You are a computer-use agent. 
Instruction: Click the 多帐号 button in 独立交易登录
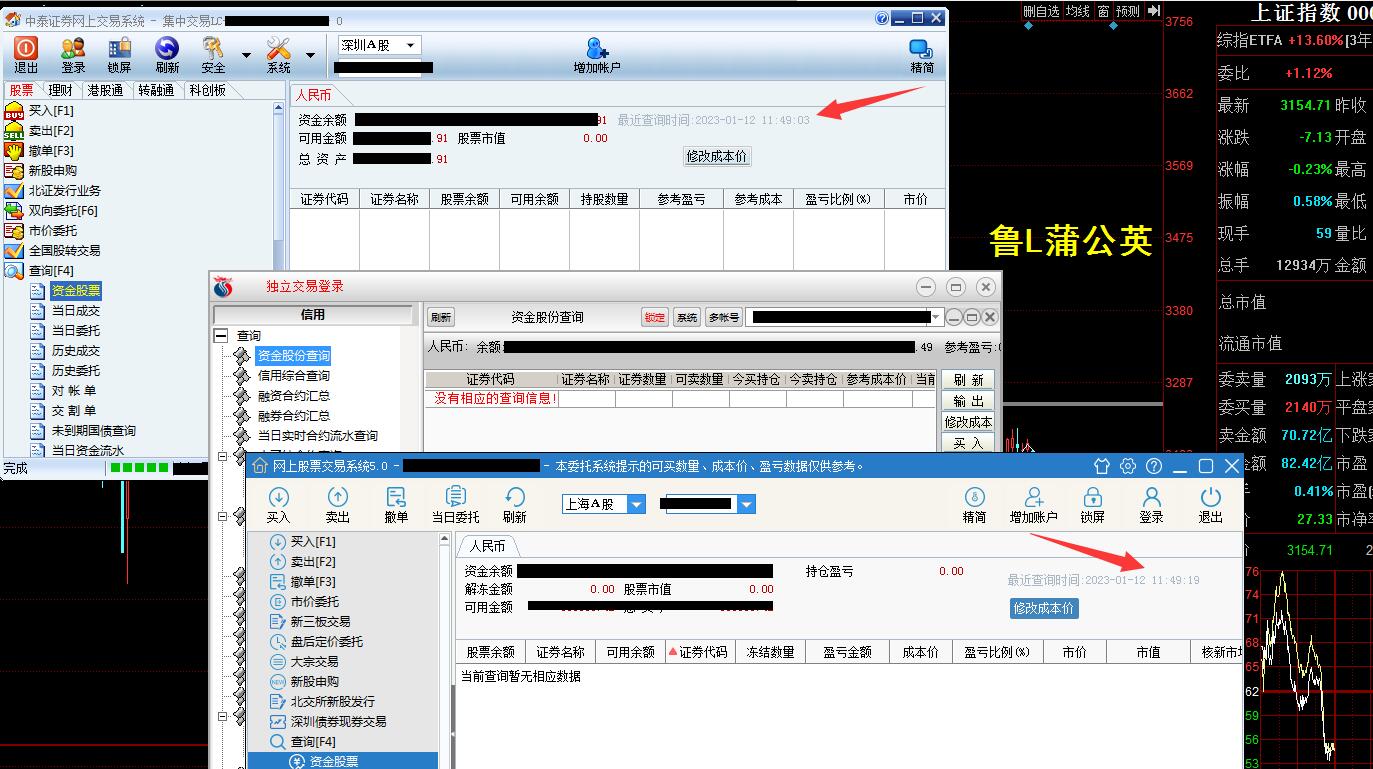(723, 317)
